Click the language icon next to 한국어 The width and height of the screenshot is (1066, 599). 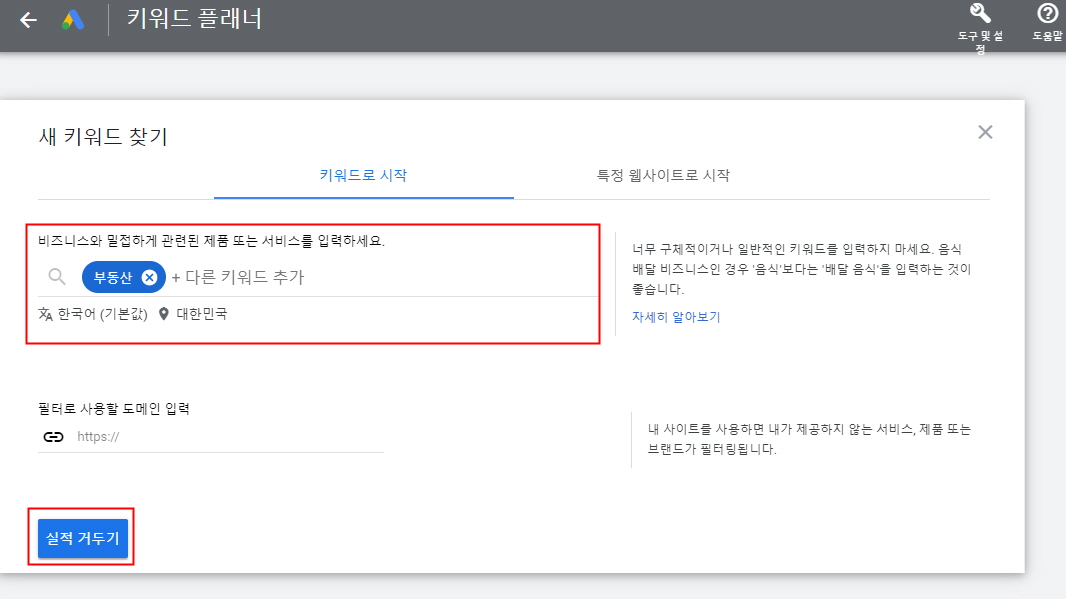43,313
